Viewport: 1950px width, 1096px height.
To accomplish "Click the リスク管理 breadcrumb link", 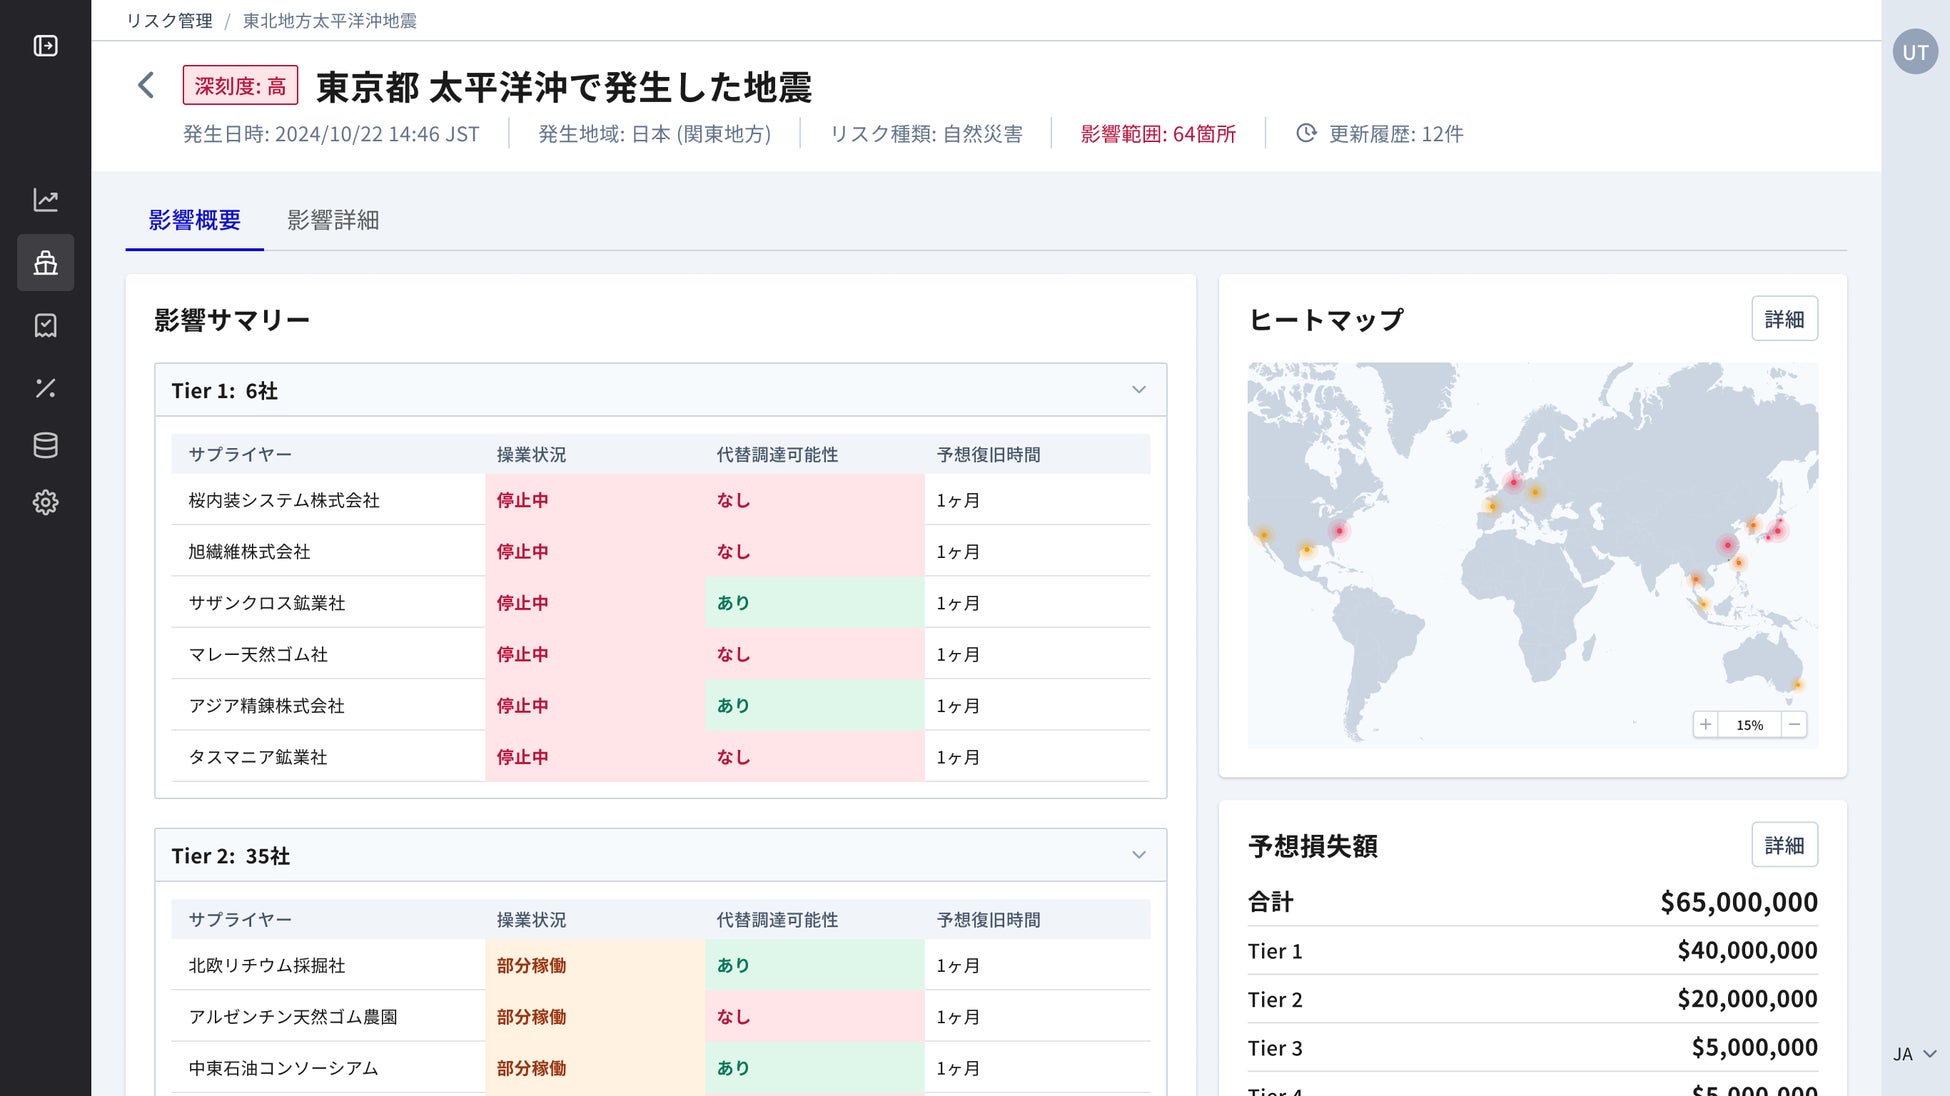I will click(x=169, y=21).
